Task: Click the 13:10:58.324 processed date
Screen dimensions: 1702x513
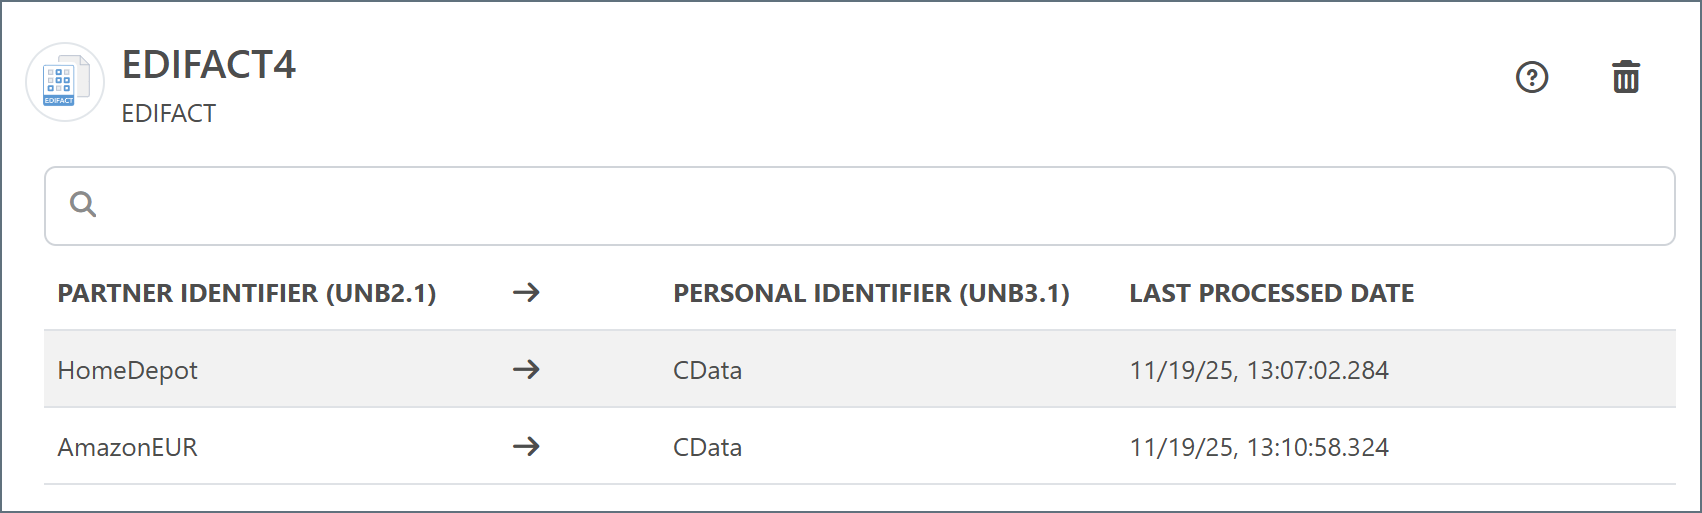Action: pyautogui.click(x=1259, y=447)
